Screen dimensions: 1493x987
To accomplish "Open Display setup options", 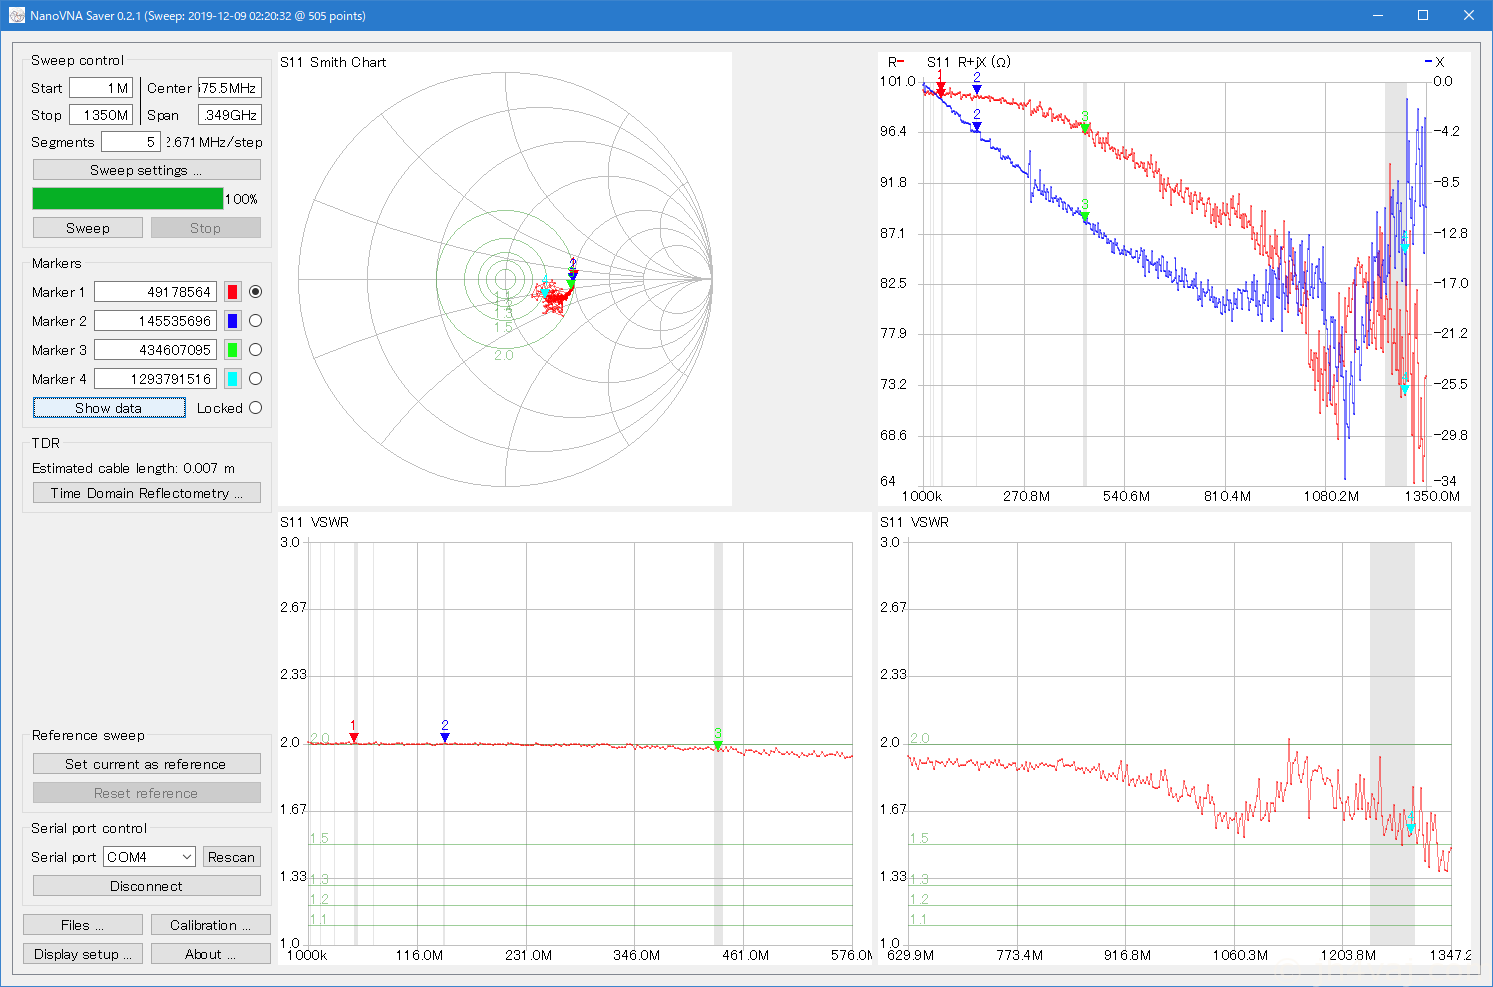I will point(83,954).
